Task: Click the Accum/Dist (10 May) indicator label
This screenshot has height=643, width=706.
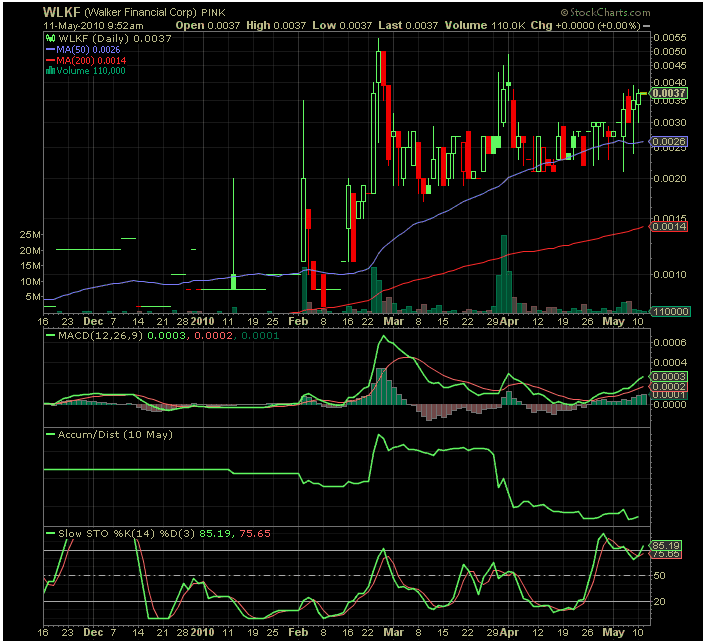Action: tap(115, 435)
